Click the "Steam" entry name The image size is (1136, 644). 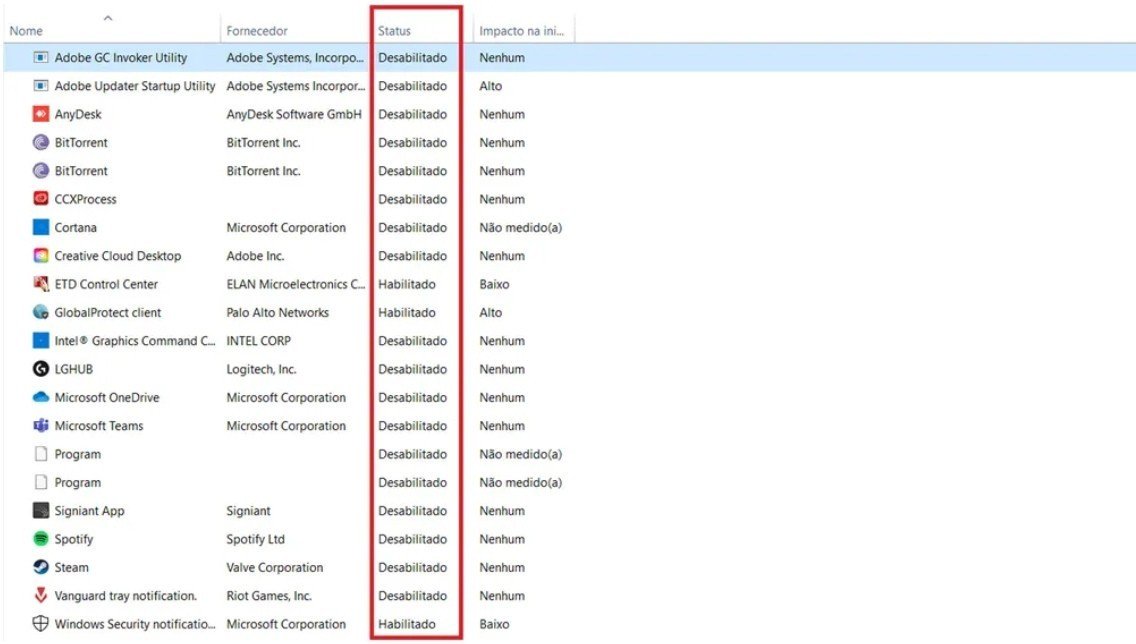pyautogui.click(x=72, y=566)
